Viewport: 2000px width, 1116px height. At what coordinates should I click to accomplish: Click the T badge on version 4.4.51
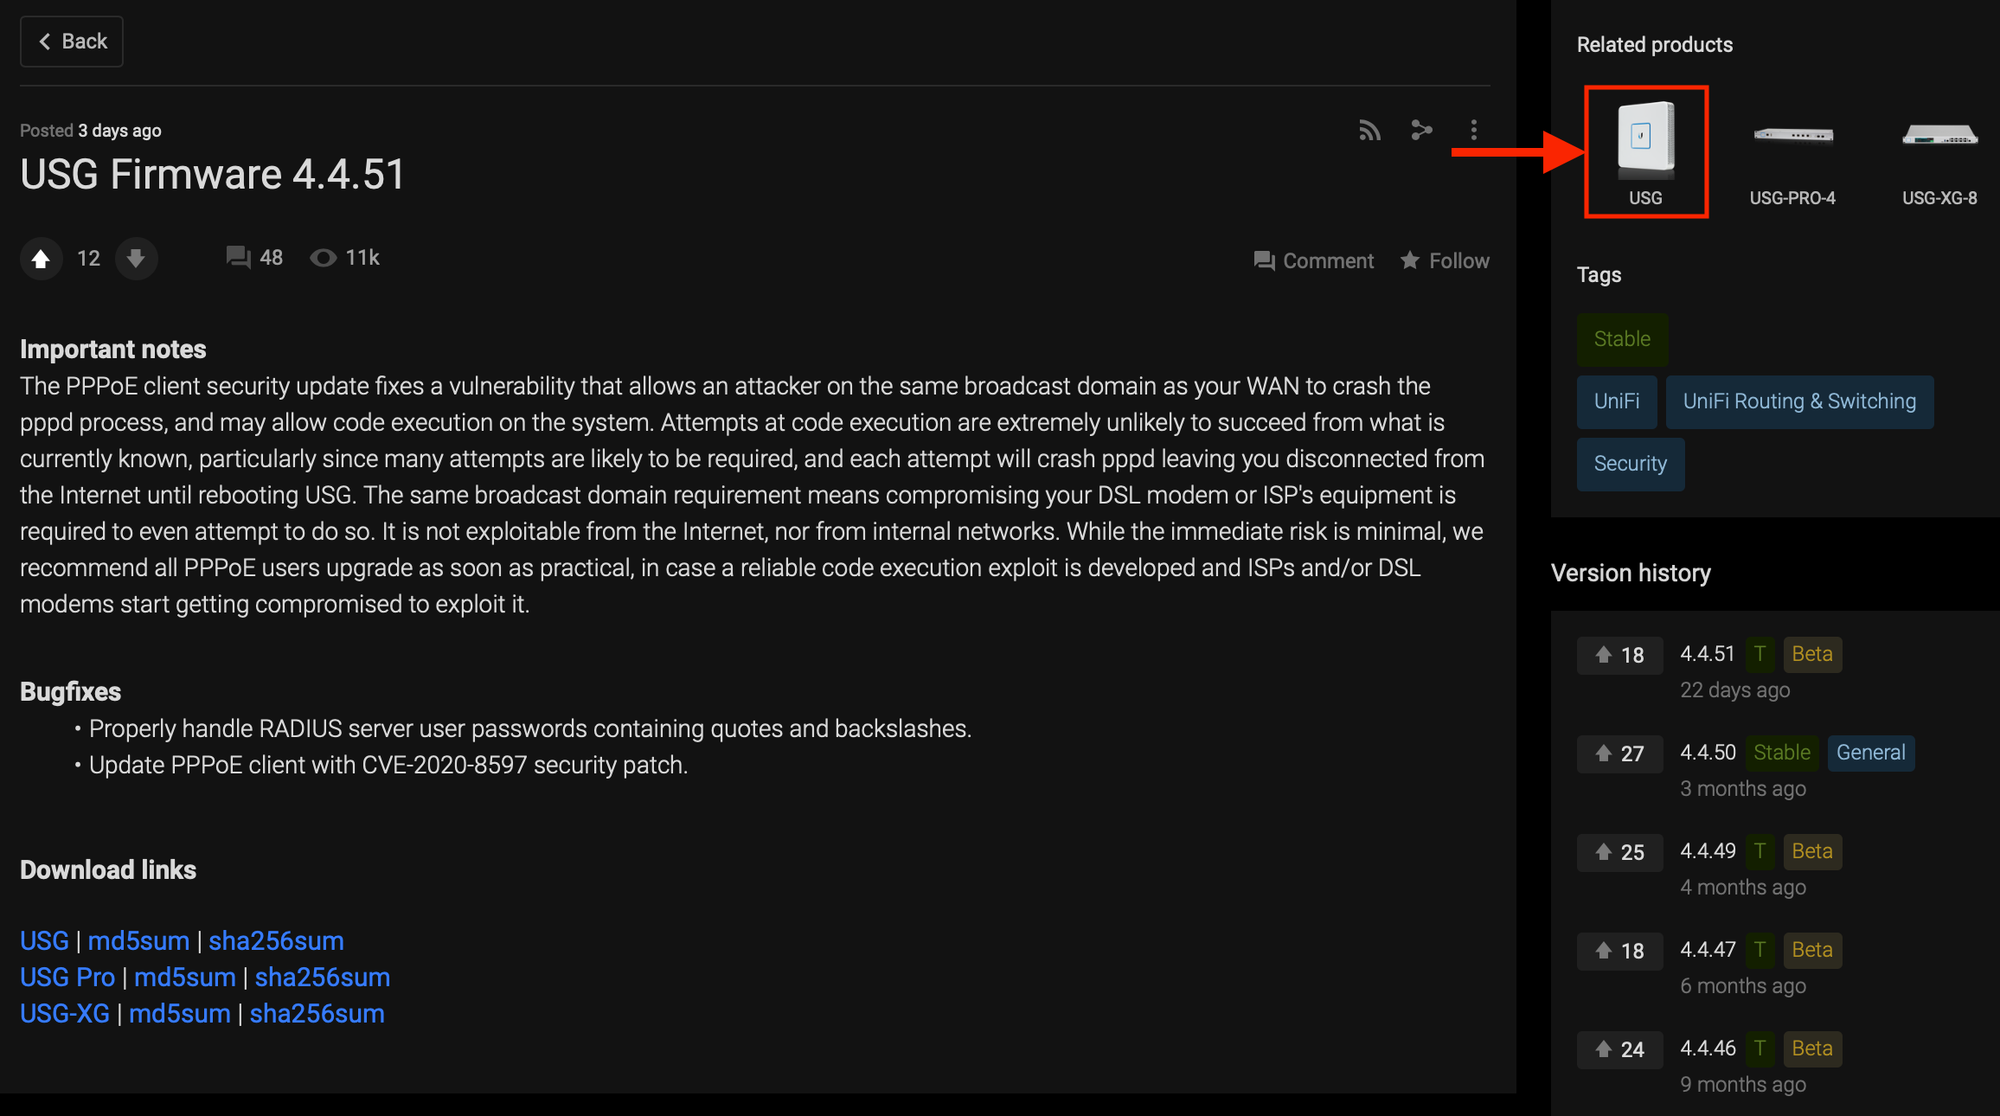[x=1760, y=654]
